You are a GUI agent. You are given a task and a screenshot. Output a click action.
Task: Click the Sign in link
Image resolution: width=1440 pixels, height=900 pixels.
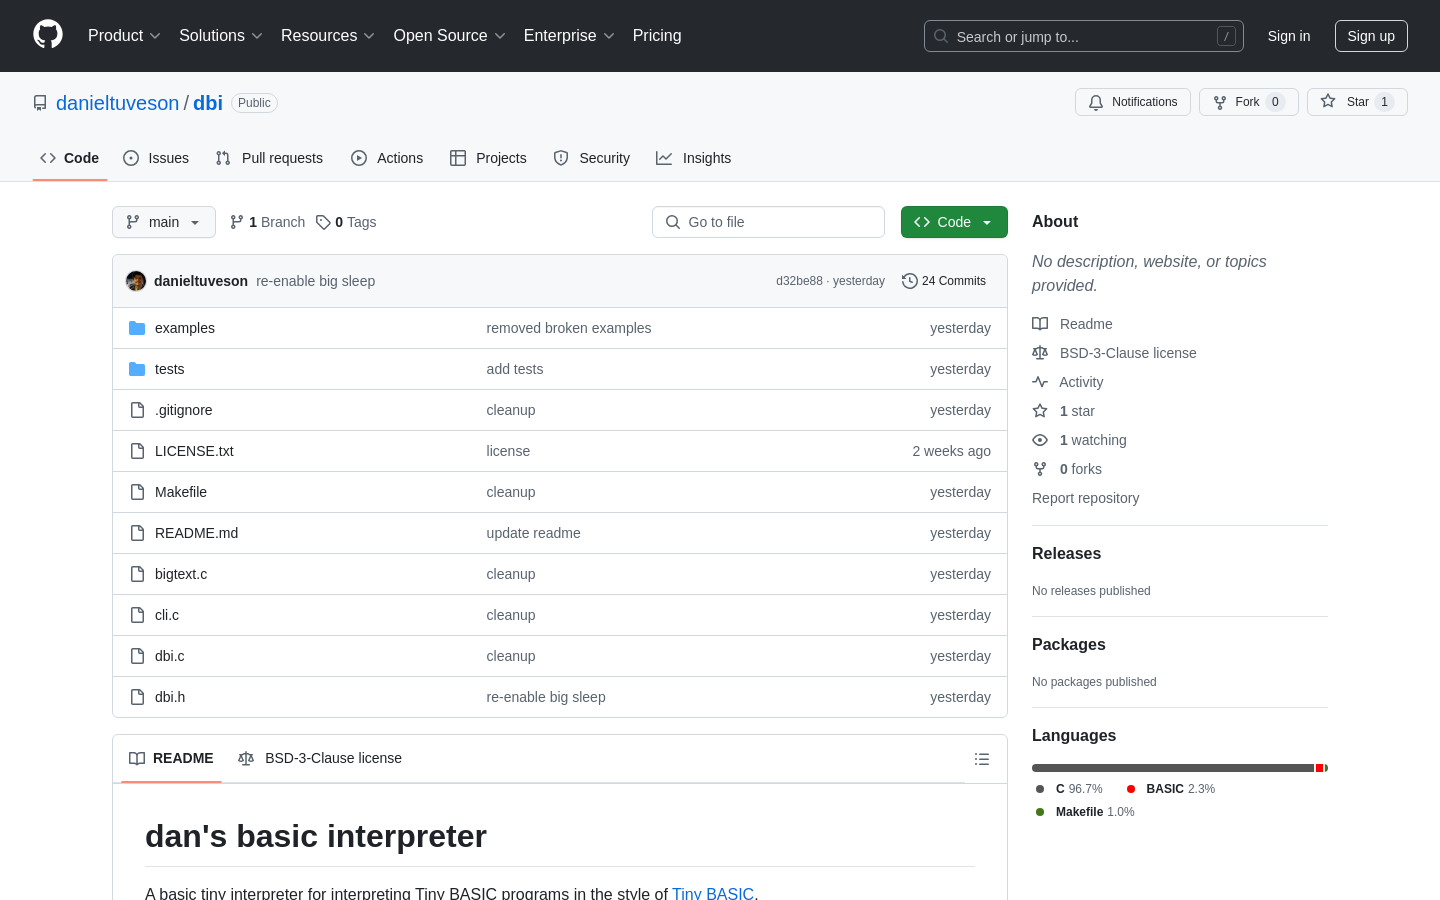click(x=1289, y=36)
